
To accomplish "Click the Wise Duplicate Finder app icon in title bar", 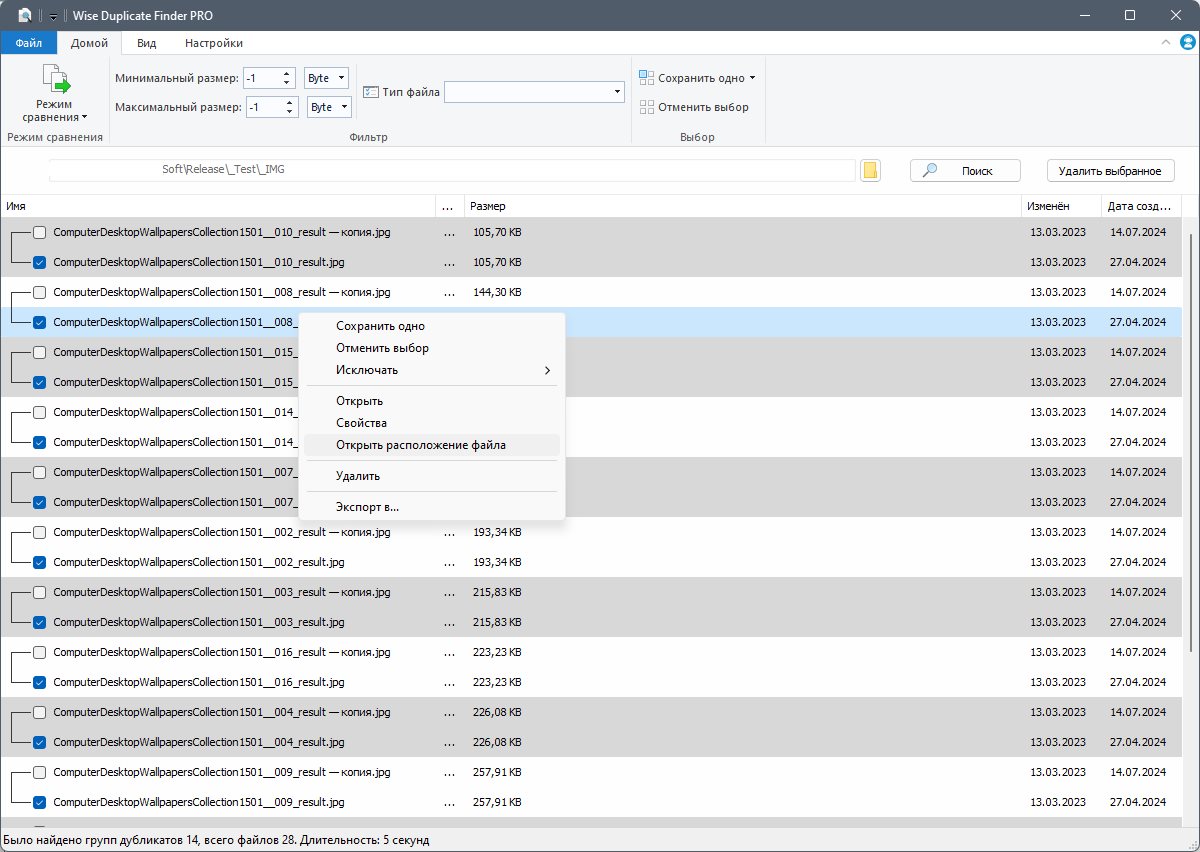I will click(25, 15).
